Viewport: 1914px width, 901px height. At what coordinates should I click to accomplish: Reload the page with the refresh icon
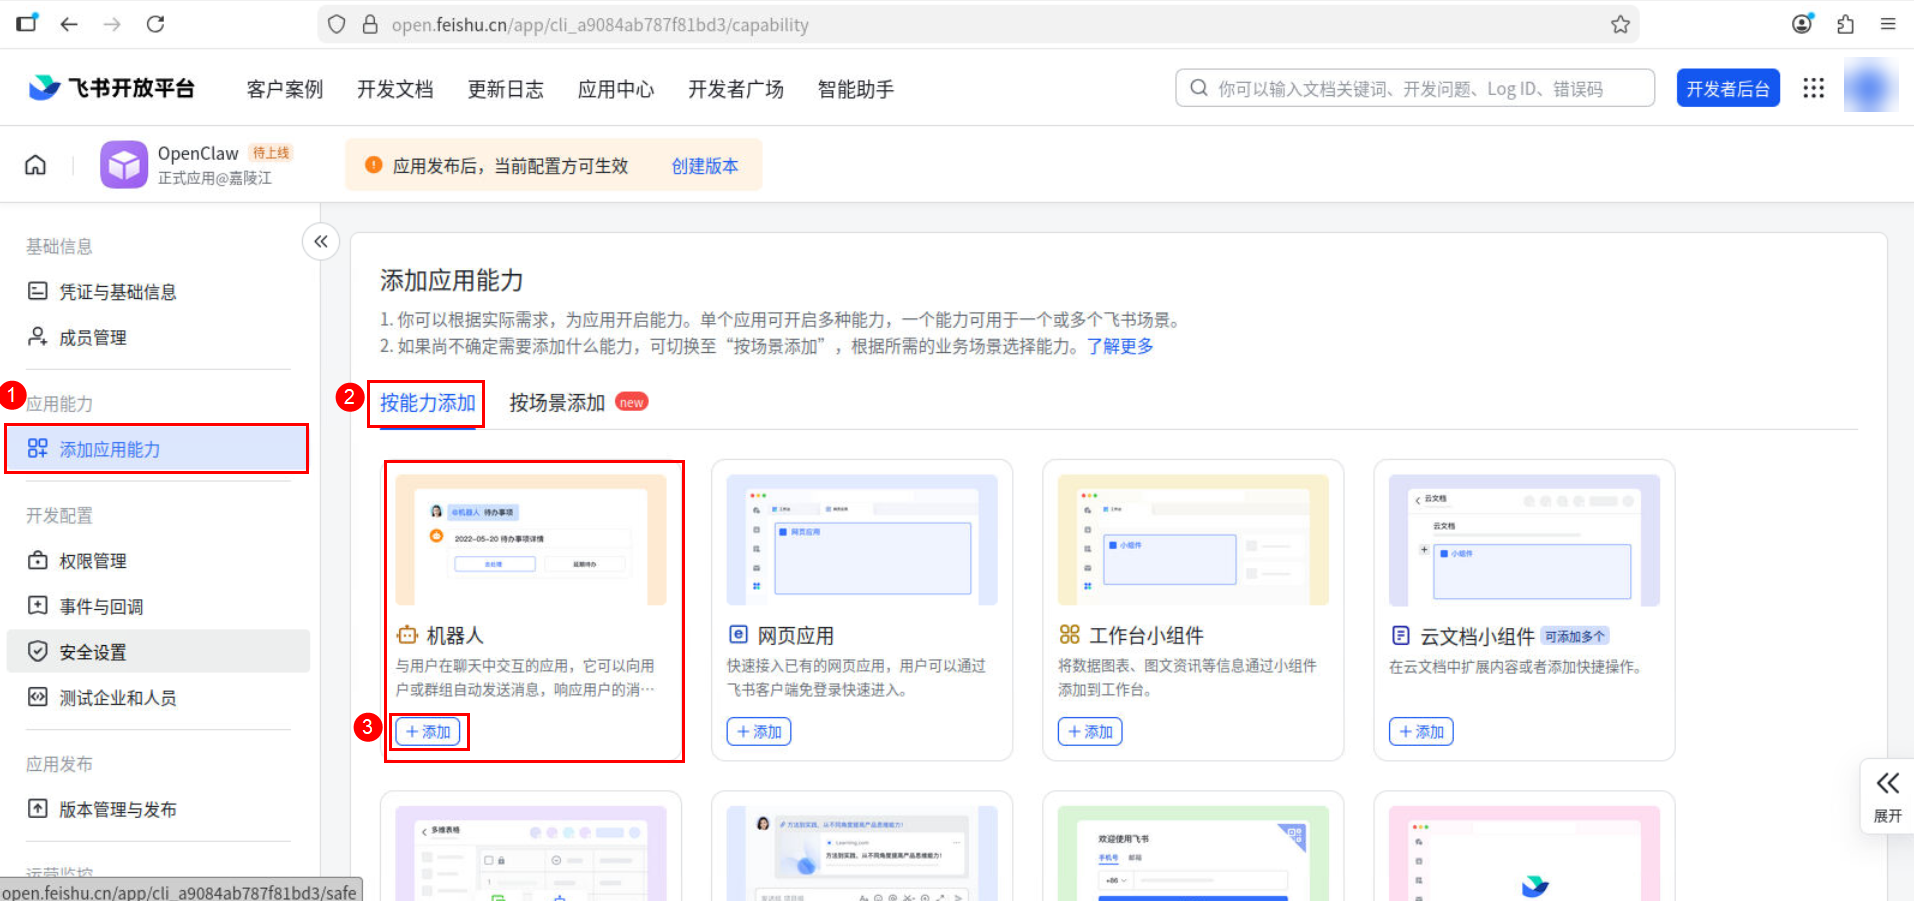155,24
